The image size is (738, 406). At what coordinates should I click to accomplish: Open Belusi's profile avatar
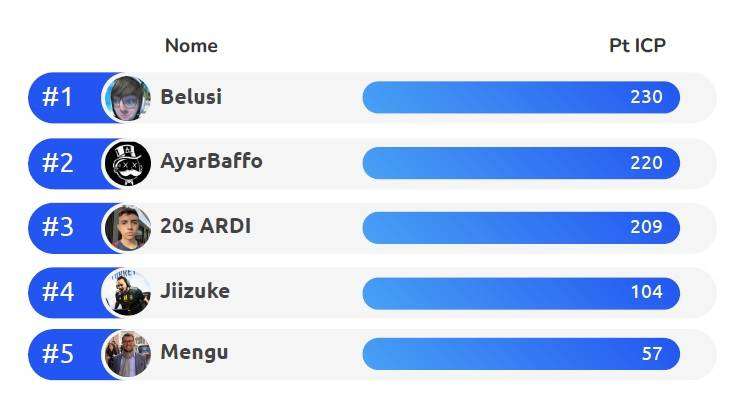(x=128, y=98)
